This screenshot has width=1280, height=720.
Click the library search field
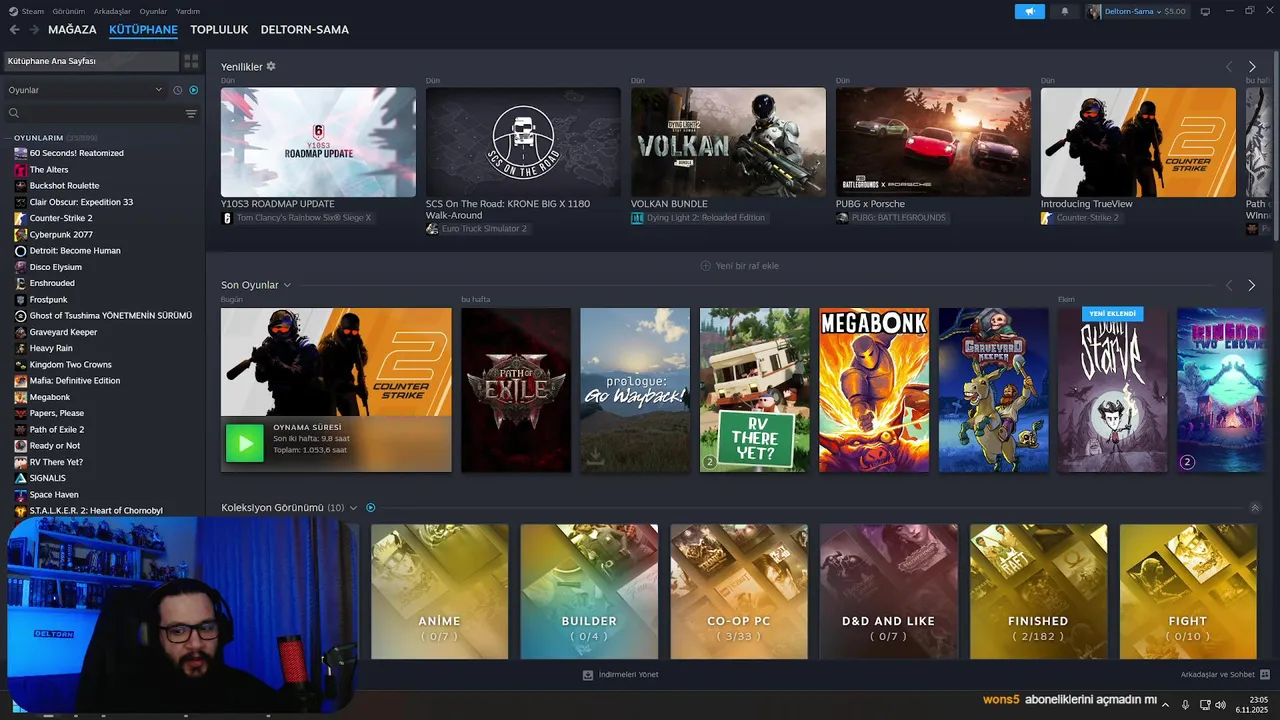95,114
